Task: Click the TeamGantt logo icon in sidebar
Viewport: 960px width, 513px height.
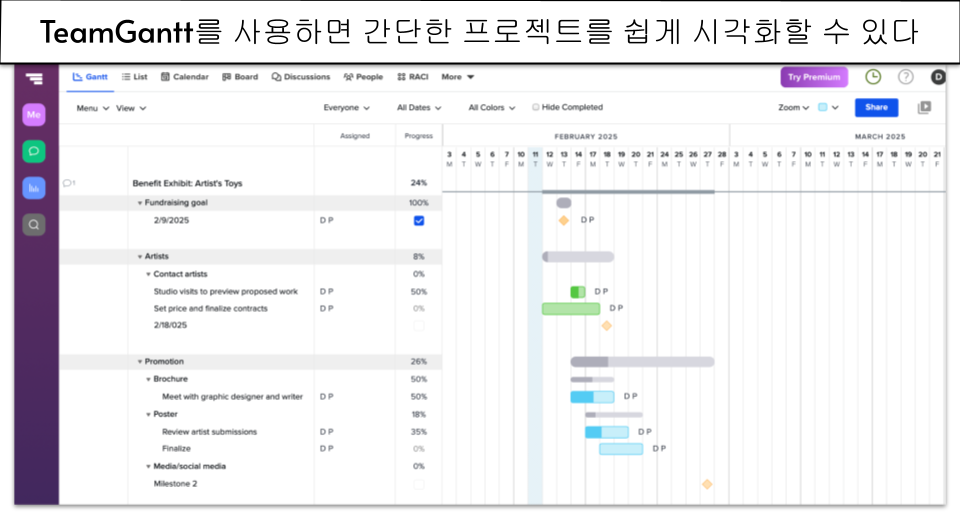Action: click(x=34, y=78)
